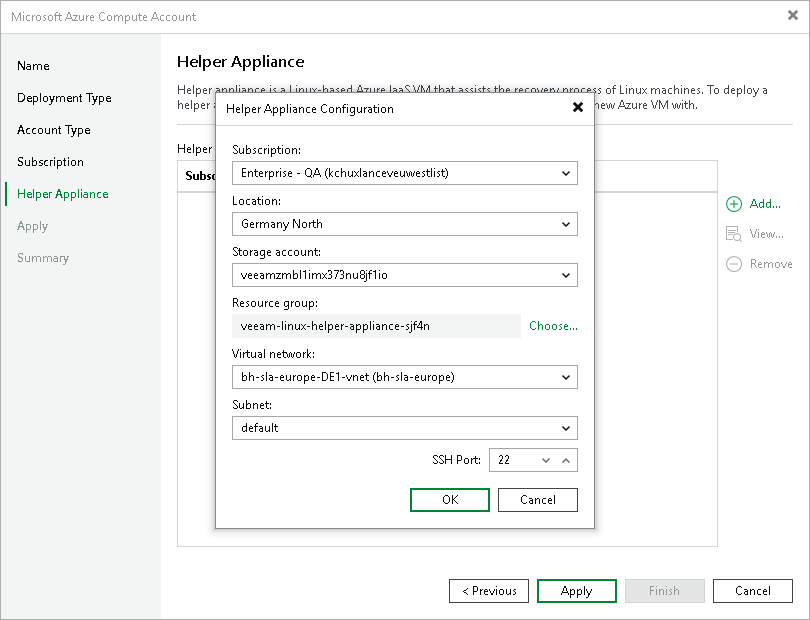Click into the SSH Port value field

pos(513,460)
